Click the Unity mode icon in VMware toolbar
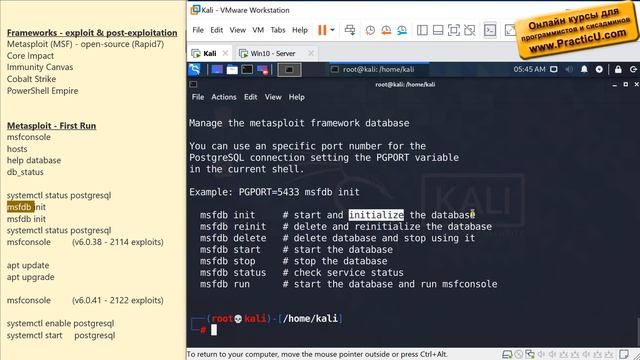This screenshot has height=360, width=640. click(469, 30)
